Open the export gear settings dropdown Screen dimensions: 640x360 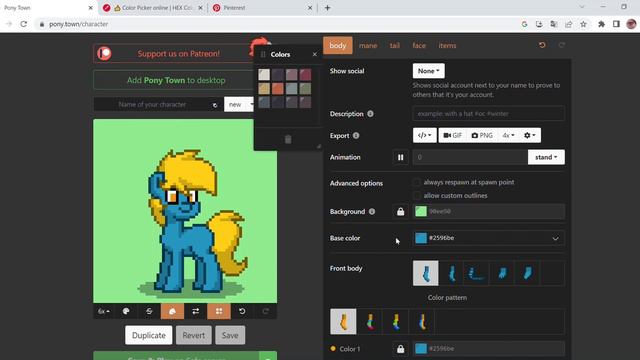pos(530,135)
